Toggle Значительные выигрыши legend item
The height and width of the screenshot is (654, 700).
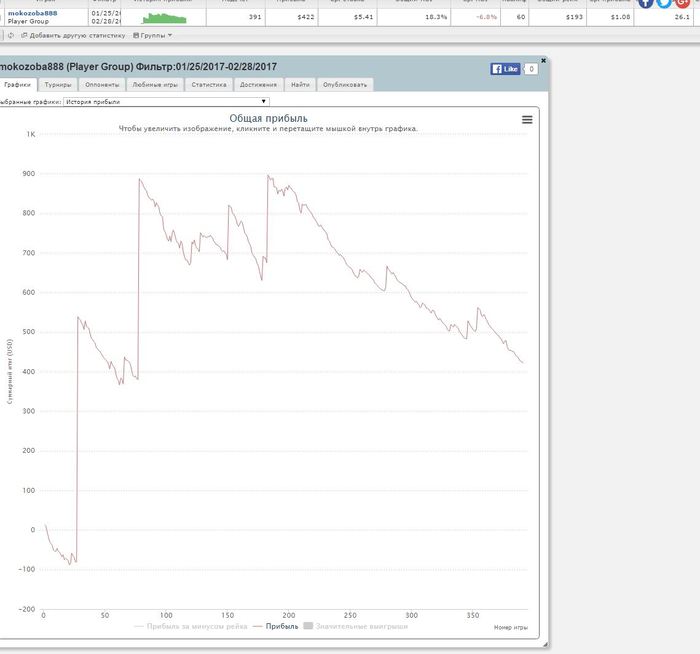(356, 626)
